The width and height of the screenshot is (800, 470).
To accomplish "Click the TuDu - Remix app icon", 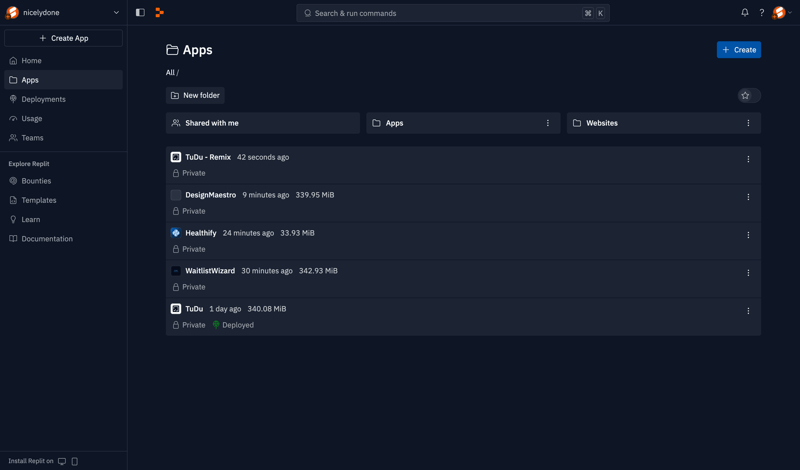I will tap(176, 157).
